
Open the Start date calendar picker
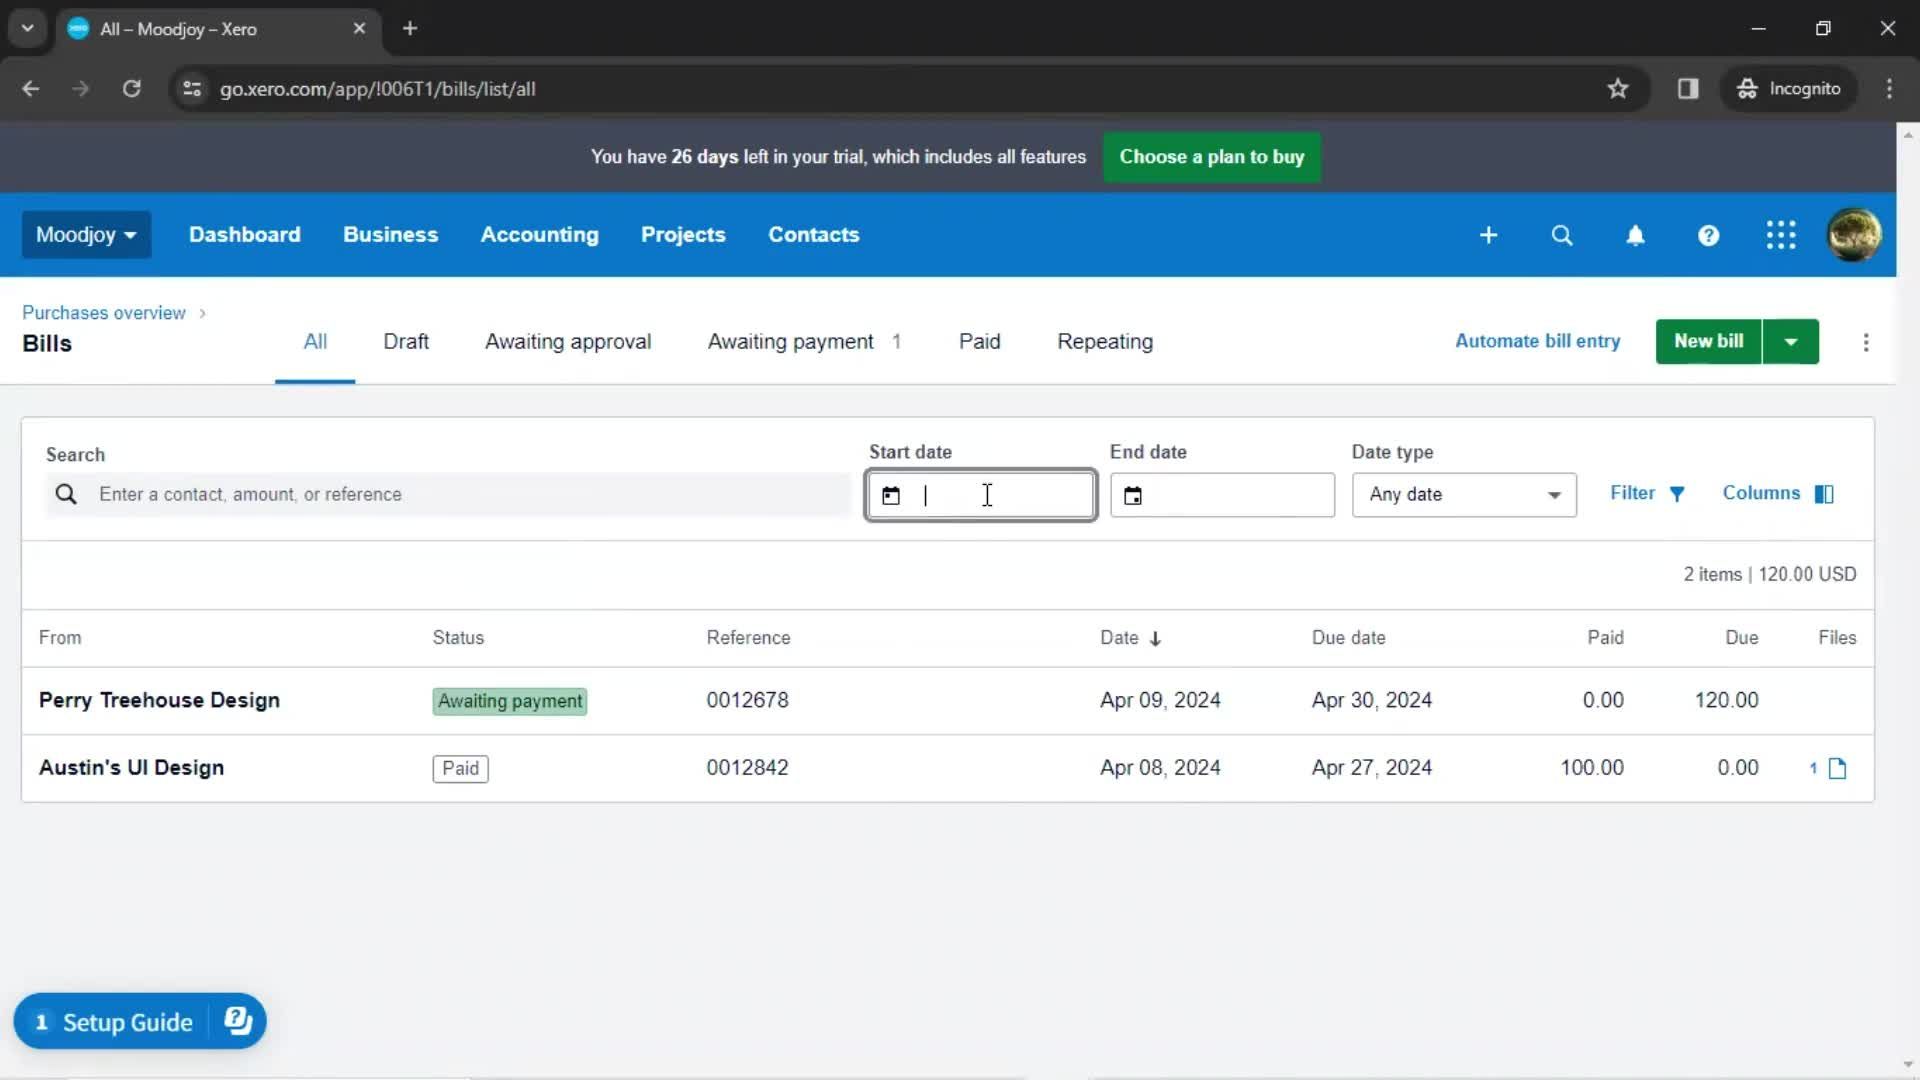tap(891, 495)
